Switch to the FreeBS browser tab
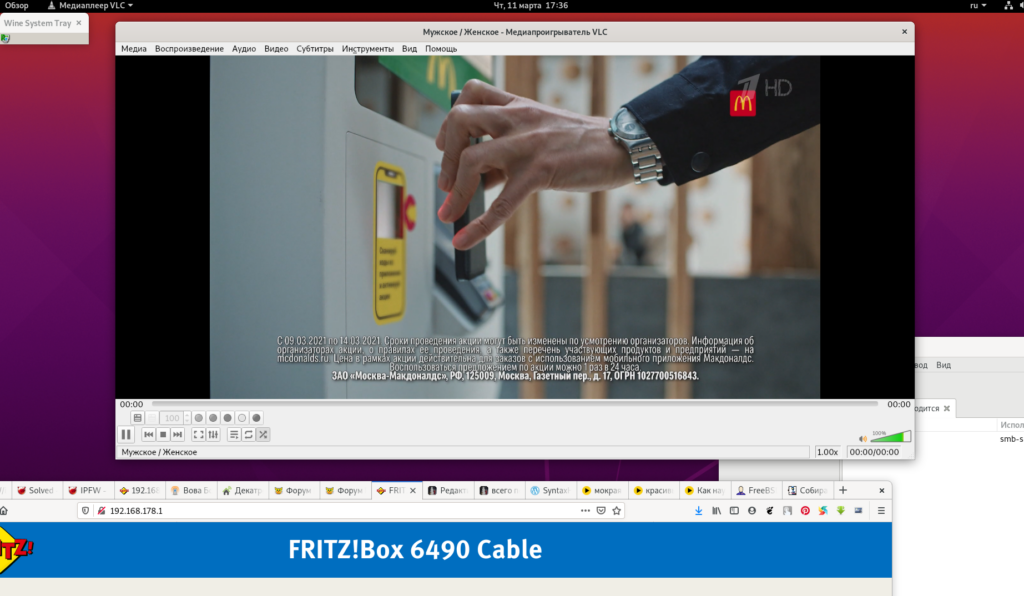Viewport: 1024px width, 596px height. [x=755, y=490]
